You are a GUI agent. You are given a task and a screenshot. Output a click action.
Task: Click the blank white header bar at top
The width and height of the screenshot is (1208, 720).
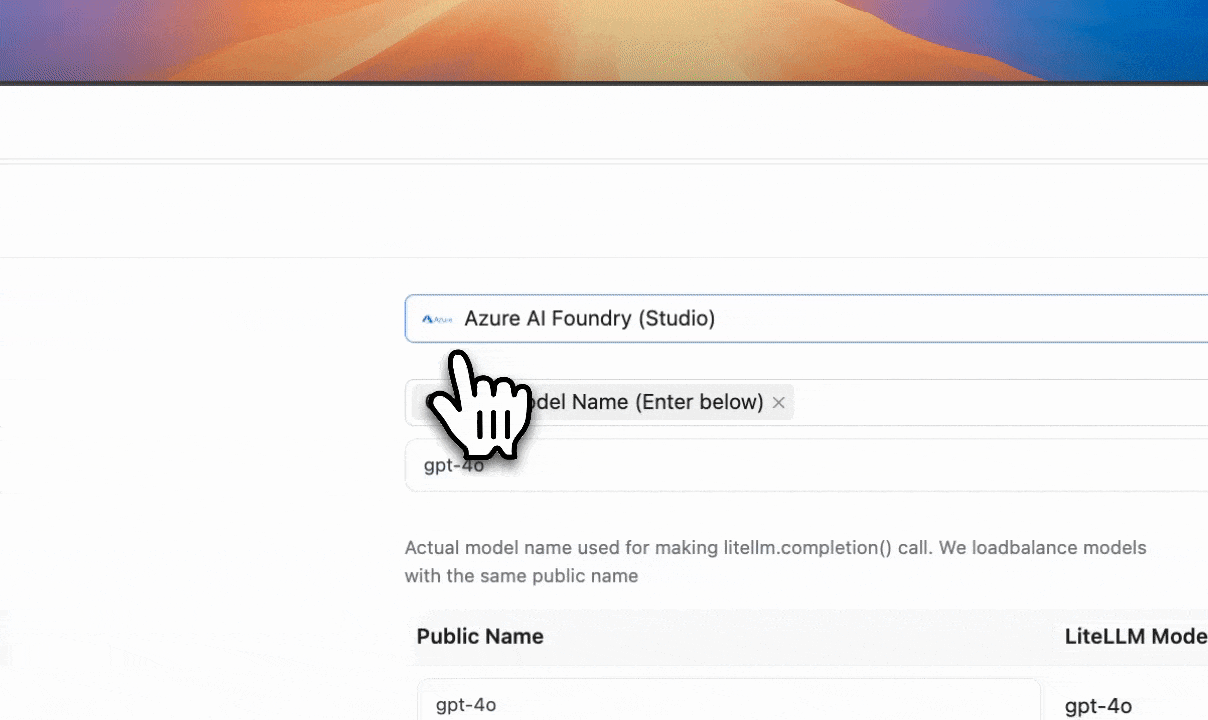[600, 122]
